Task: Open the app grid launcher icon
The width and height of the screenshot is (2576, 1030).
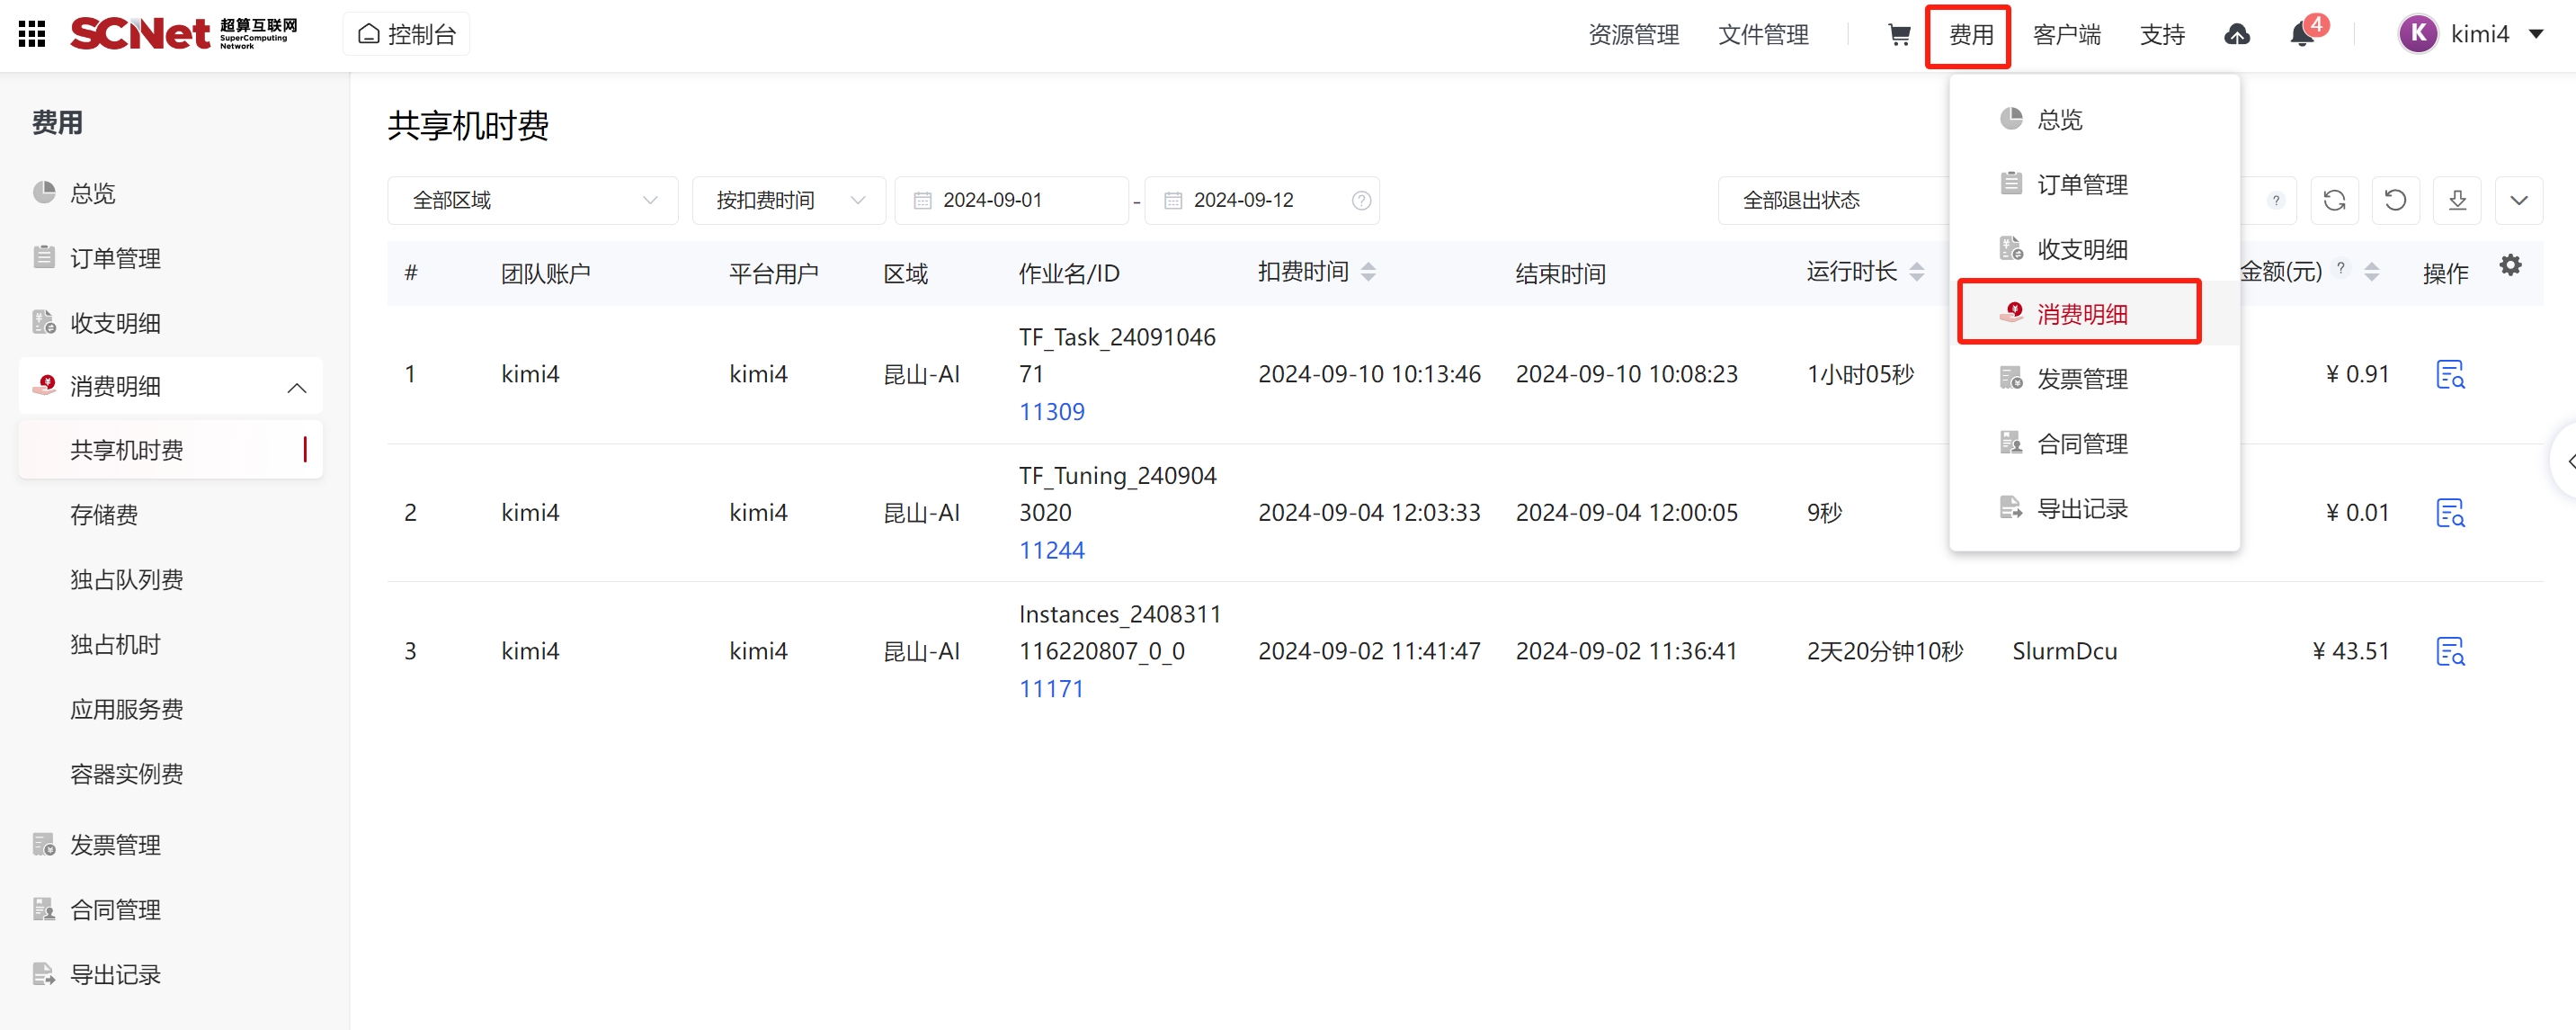Action: point(32,34)
